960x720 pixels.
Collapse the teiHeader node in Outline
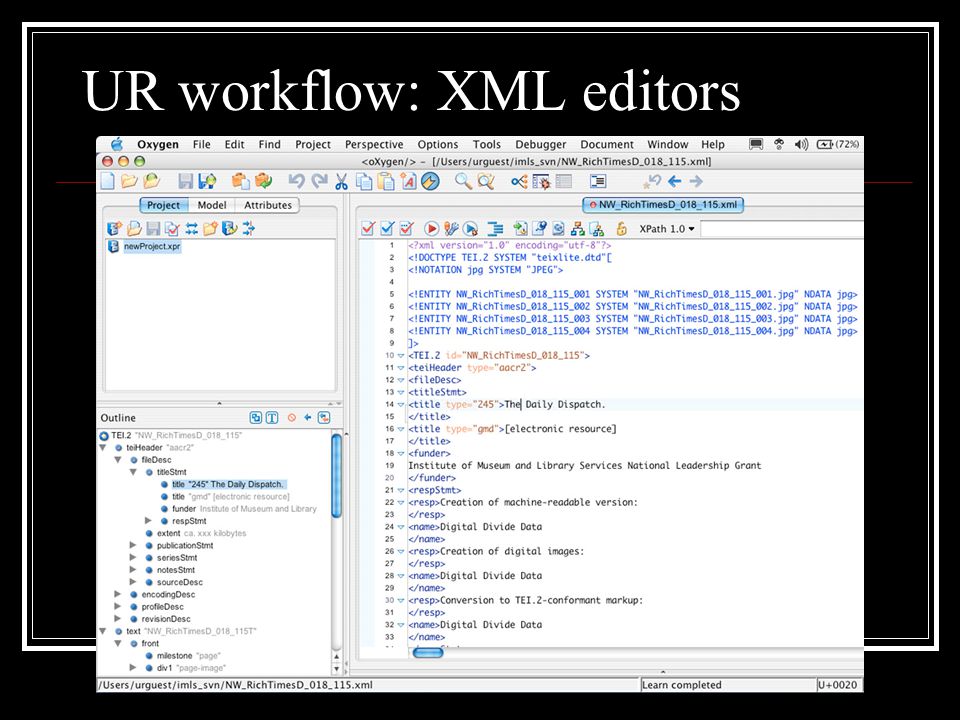[103, 448]
